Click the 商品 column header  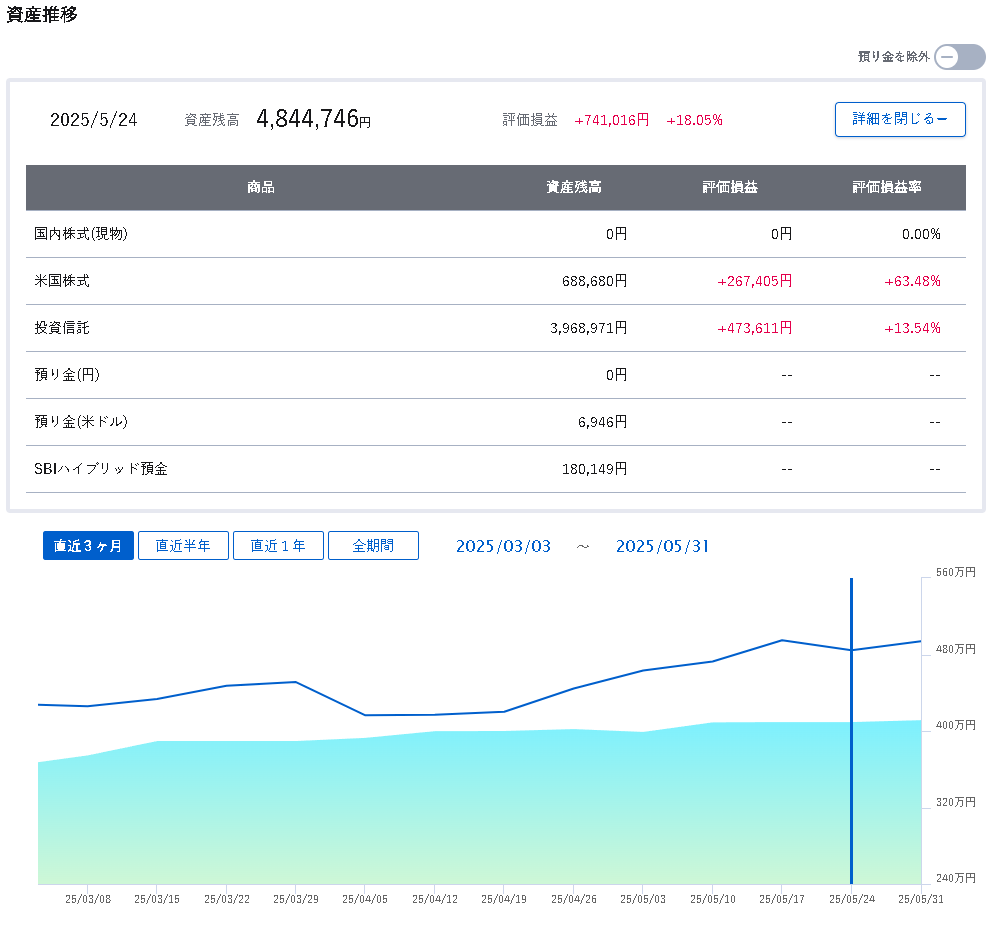pos(261,187)
